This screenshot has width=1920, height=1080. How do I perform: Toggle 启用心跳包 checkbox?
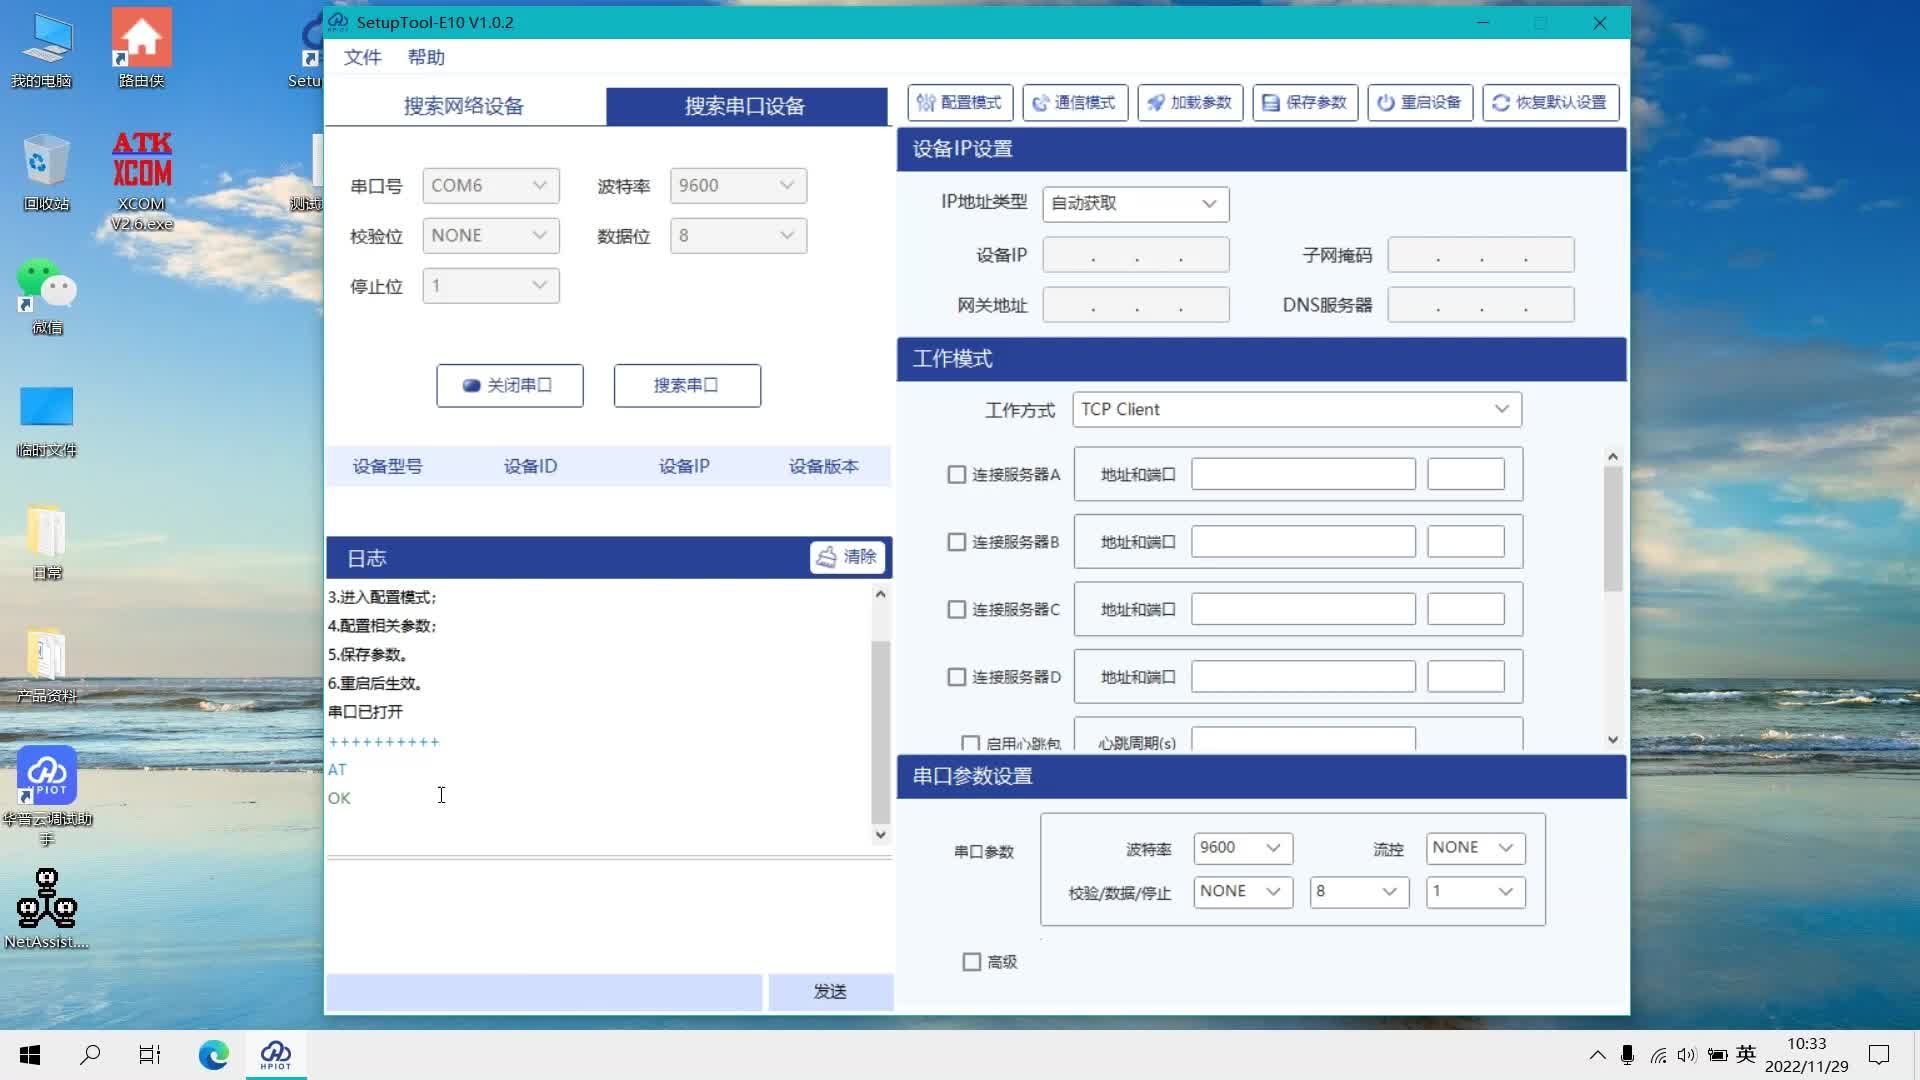coord(970,743)
